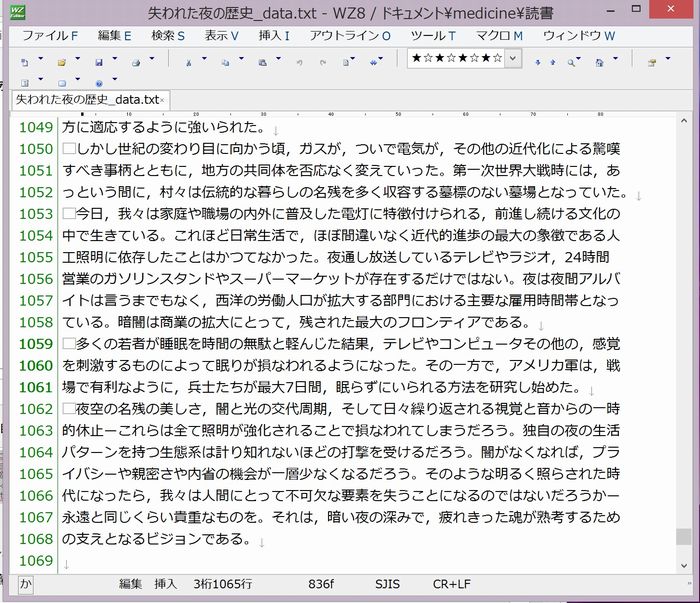Viewport: 700px width, 603px height.
Task: Click the yellow toolbox settings icon
Action: tap(652, 63)
